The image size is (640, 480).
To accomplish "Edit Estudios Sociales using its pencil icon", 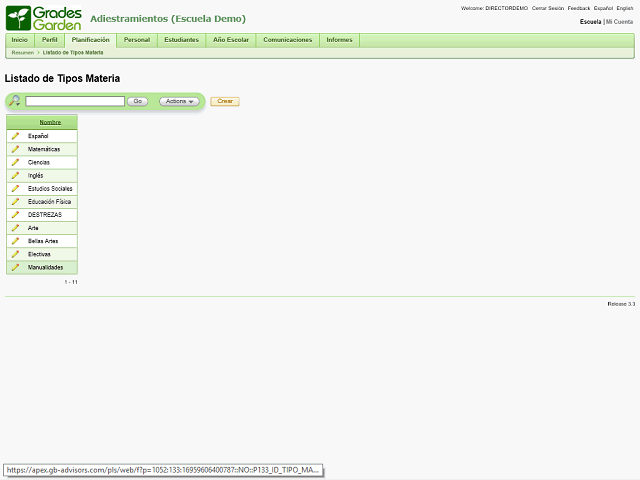I will tap(16, 188).
